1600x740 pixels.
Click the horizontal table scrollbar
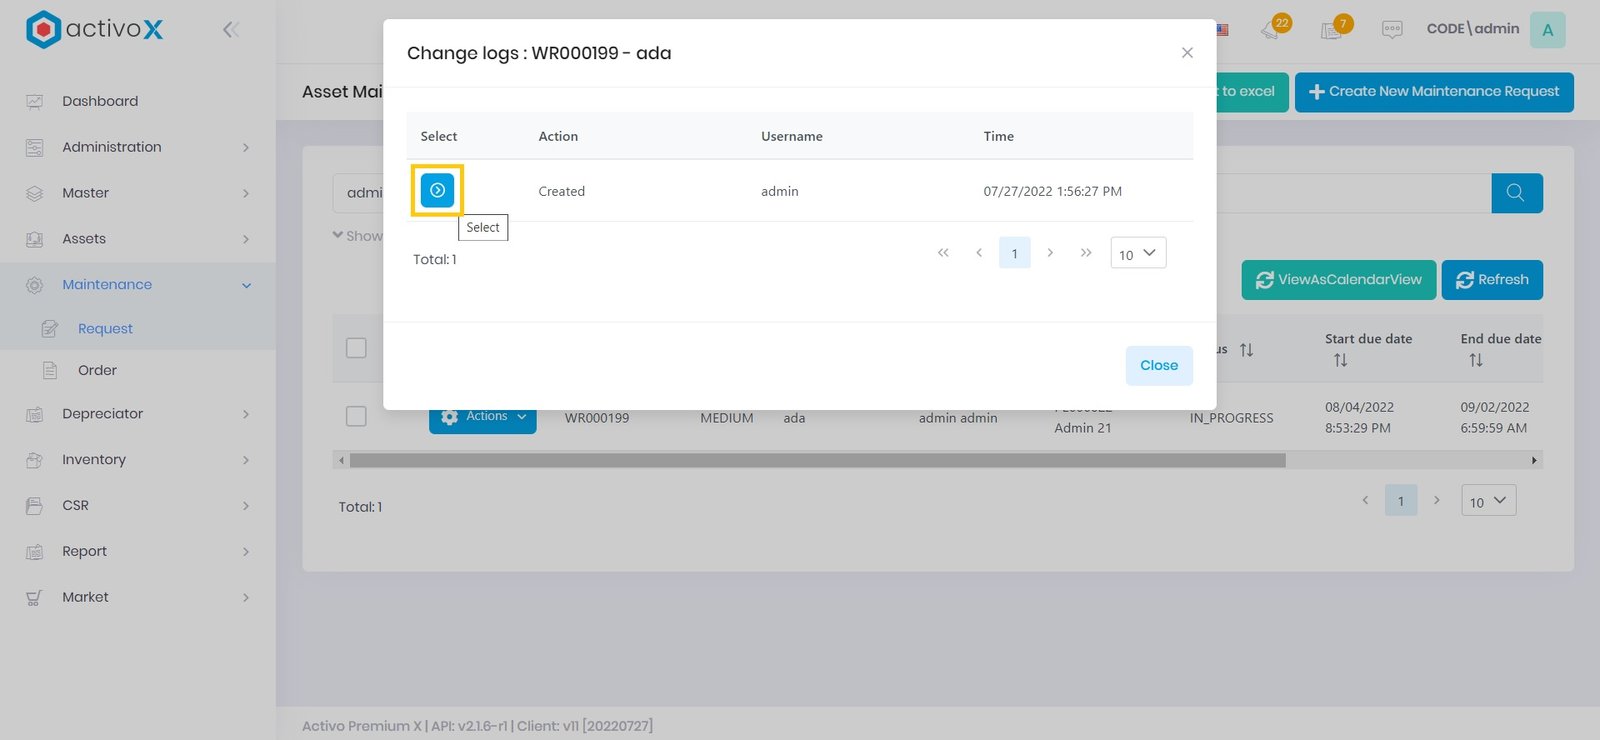click(x=817, y=460)
